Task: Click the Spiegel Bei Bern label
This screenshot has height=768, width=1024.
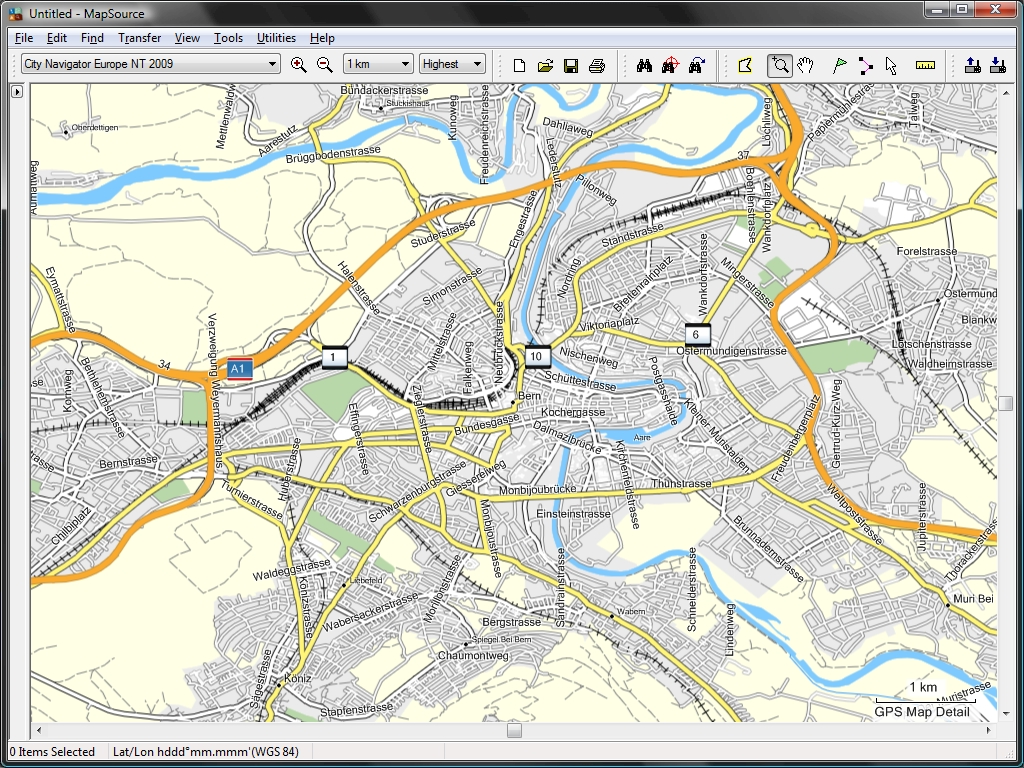Action: (502, 639)
